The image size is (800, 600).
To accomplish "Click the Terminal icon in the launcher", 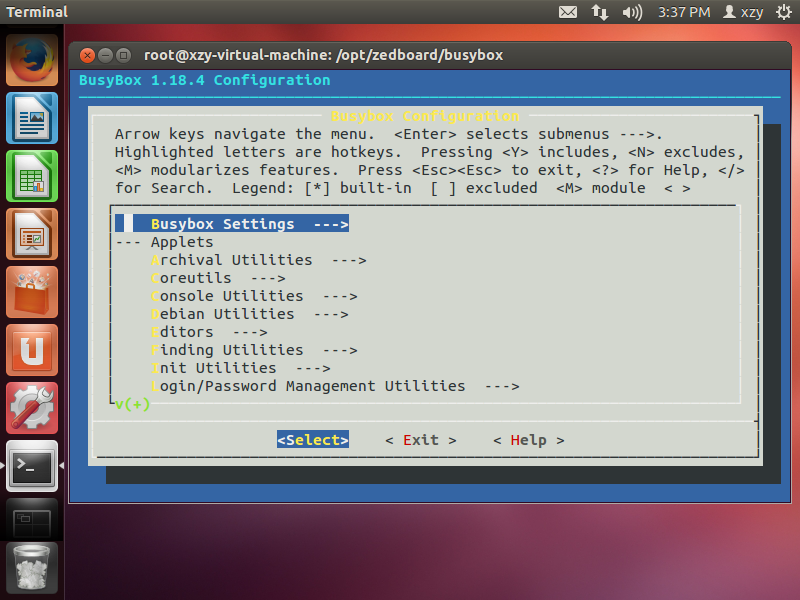I will 32,466.
